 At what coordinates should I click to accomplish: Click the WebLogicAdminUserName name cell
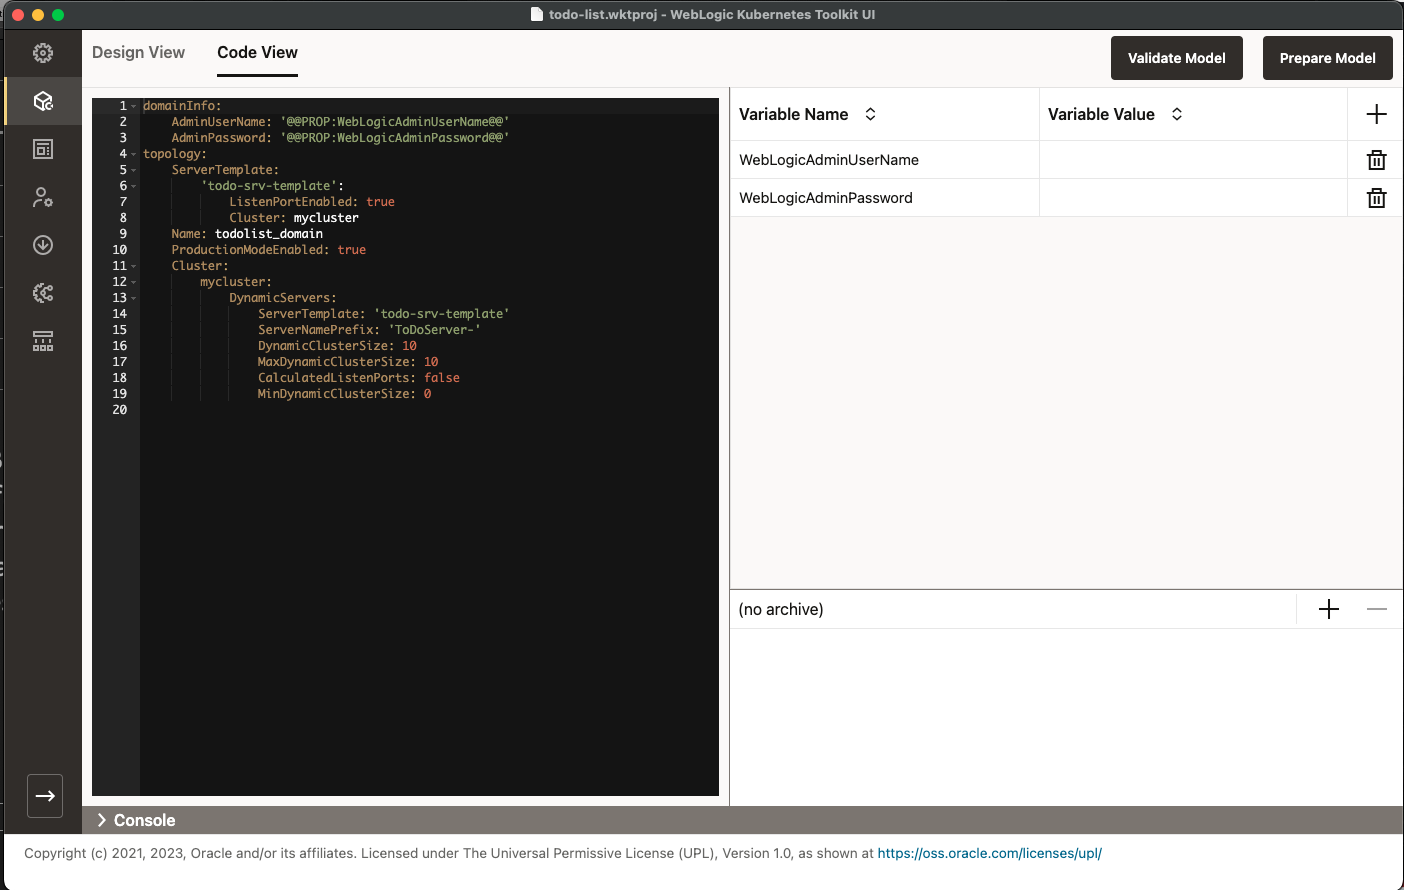pyautogui.click(x=884, y=160)
